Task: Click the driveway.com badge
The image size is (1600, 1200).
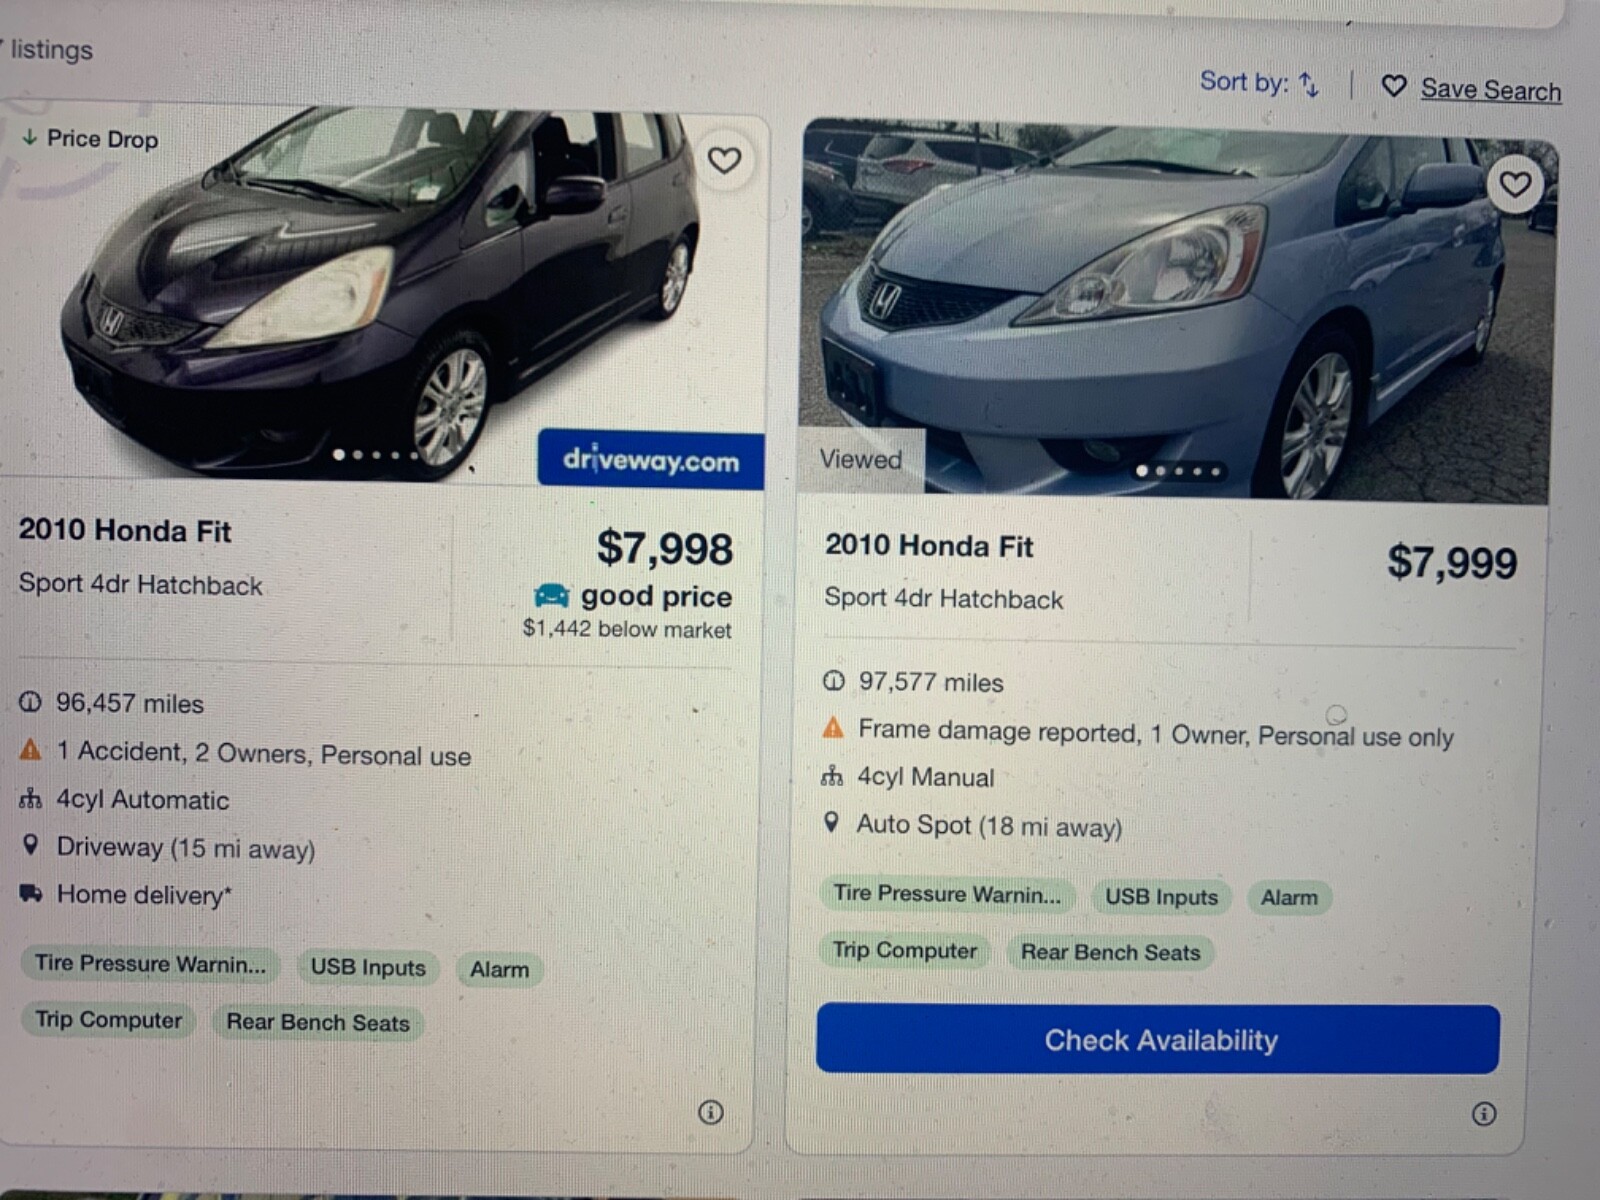Action: click(x=650, y=460)
